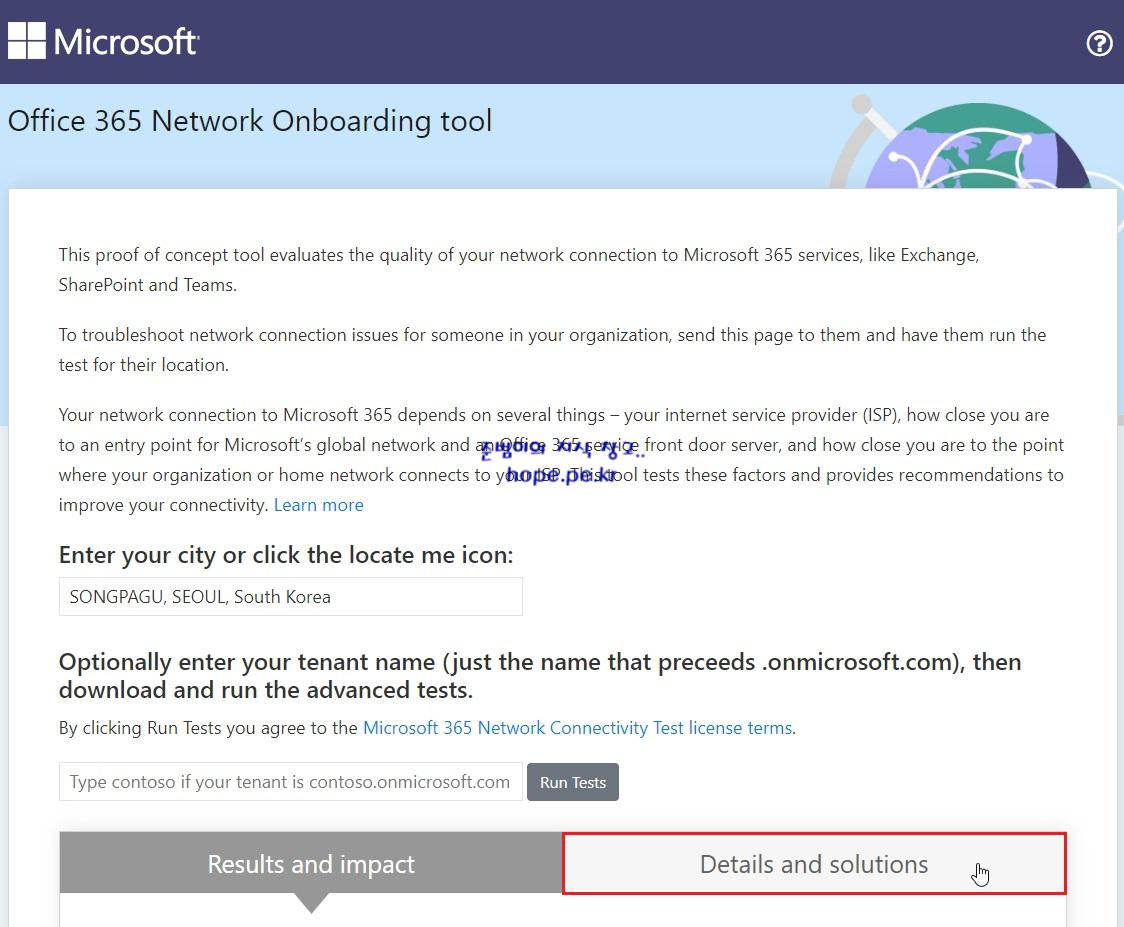
Task: Open Microsoft 365 Network Connectivity Test license terms
Action: [x=578, y=728]
